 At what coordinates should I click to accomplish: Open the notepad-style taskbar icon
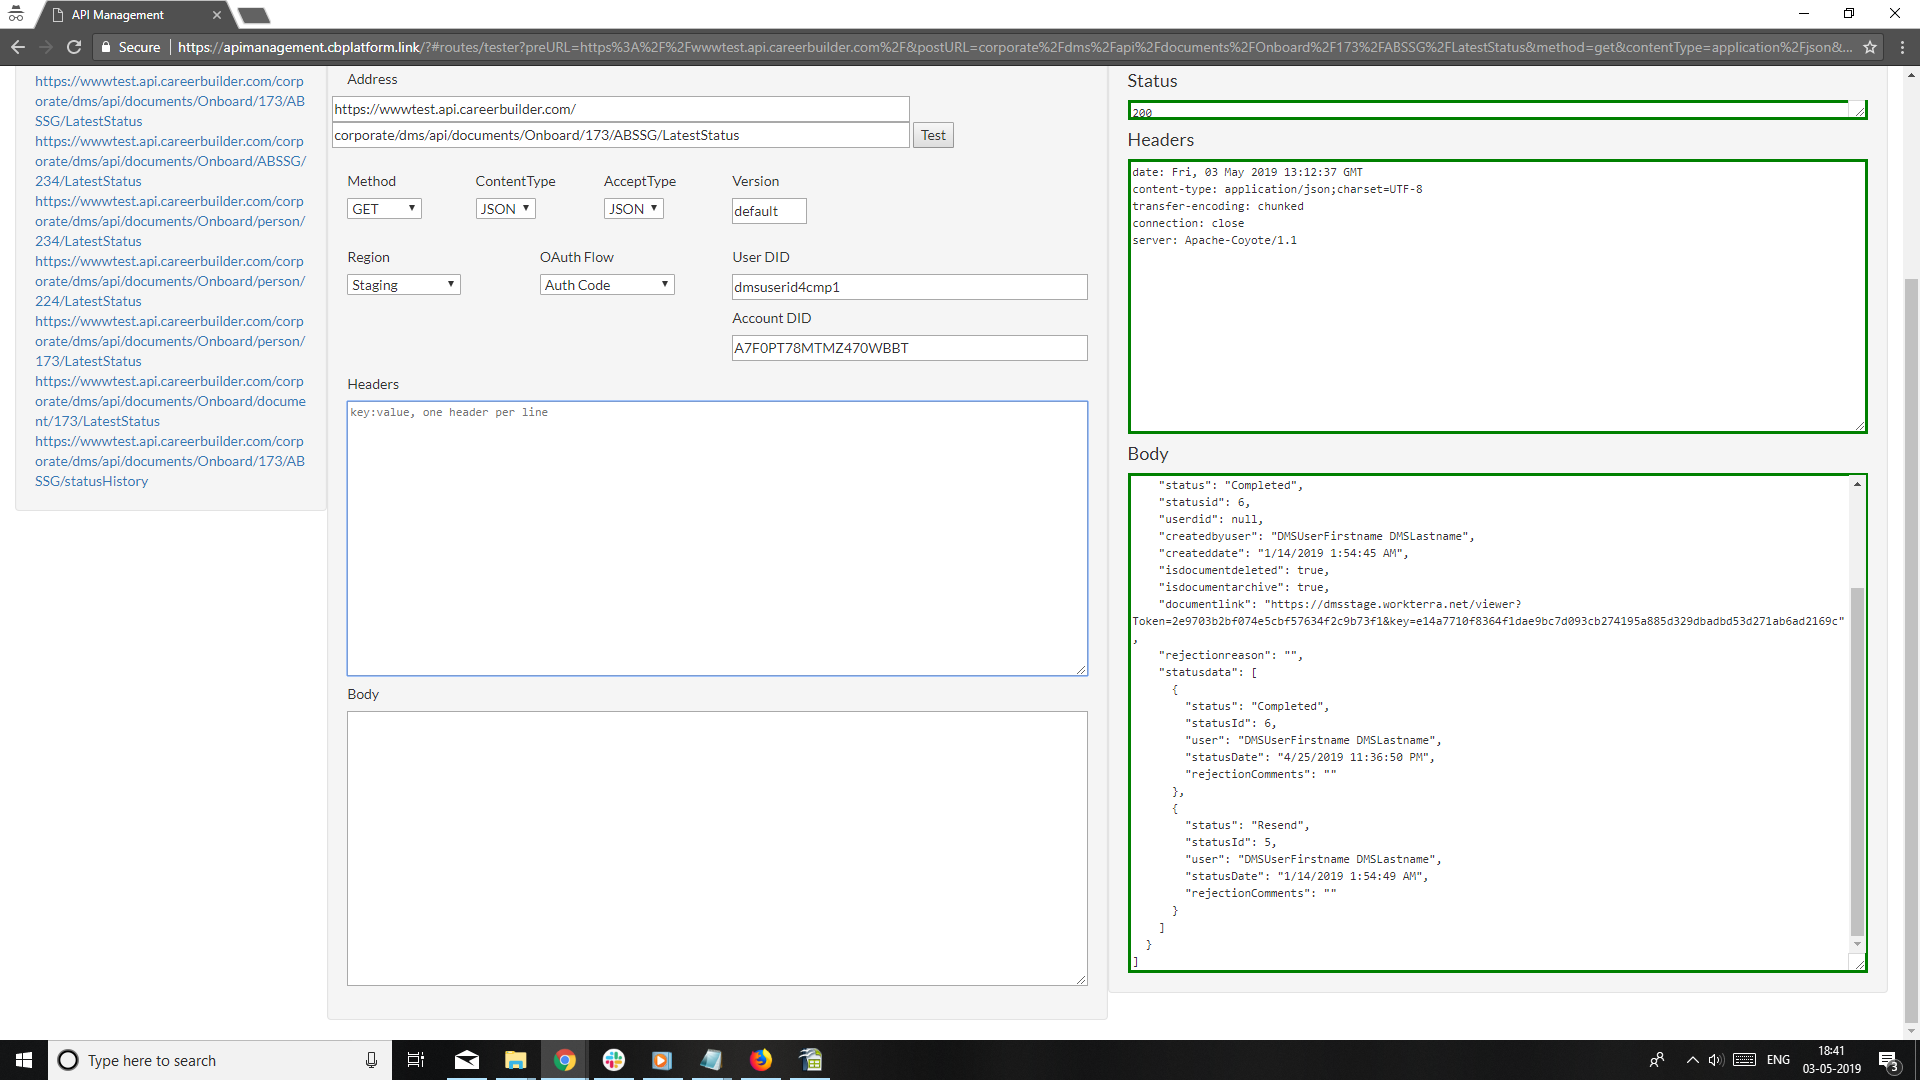pos(711,1060)
